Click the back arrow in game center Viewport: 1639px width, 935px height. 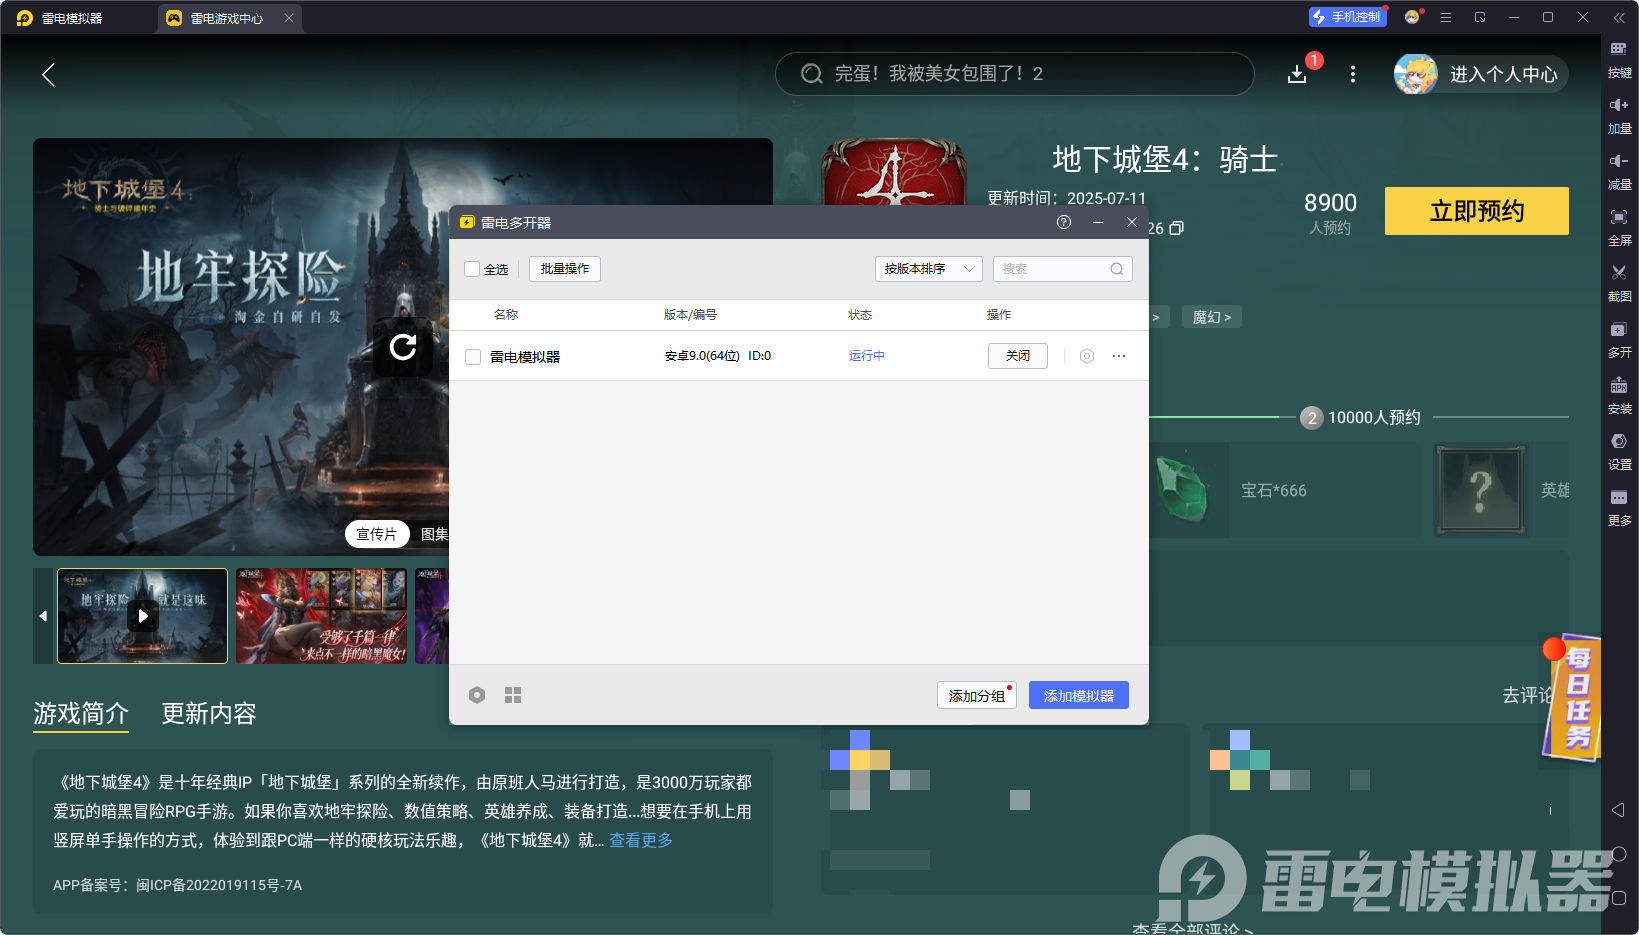click(x=48, y=74)
